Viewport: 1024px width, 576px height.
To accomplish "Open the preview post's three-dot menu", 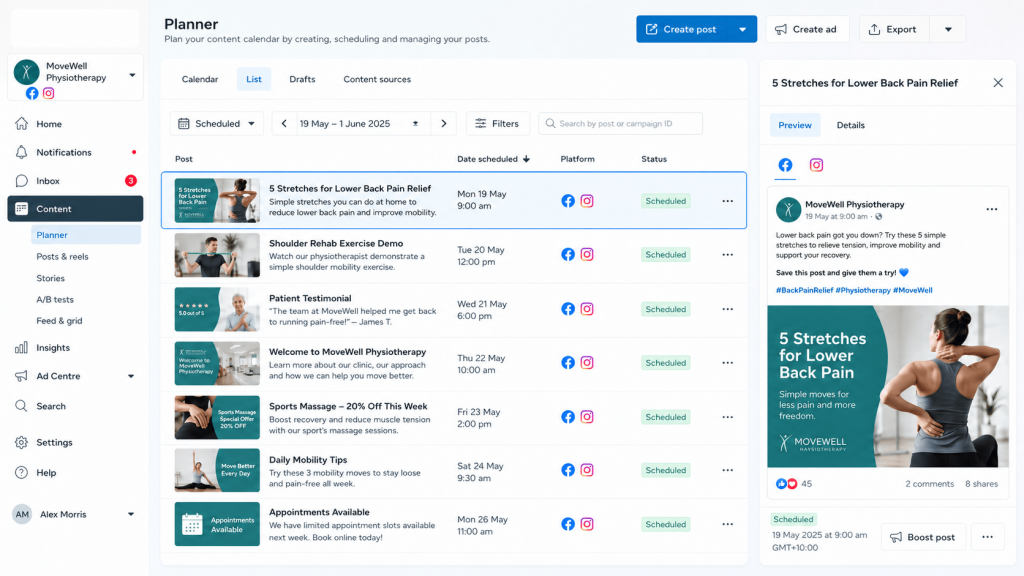I will click(x=991, y=209).
